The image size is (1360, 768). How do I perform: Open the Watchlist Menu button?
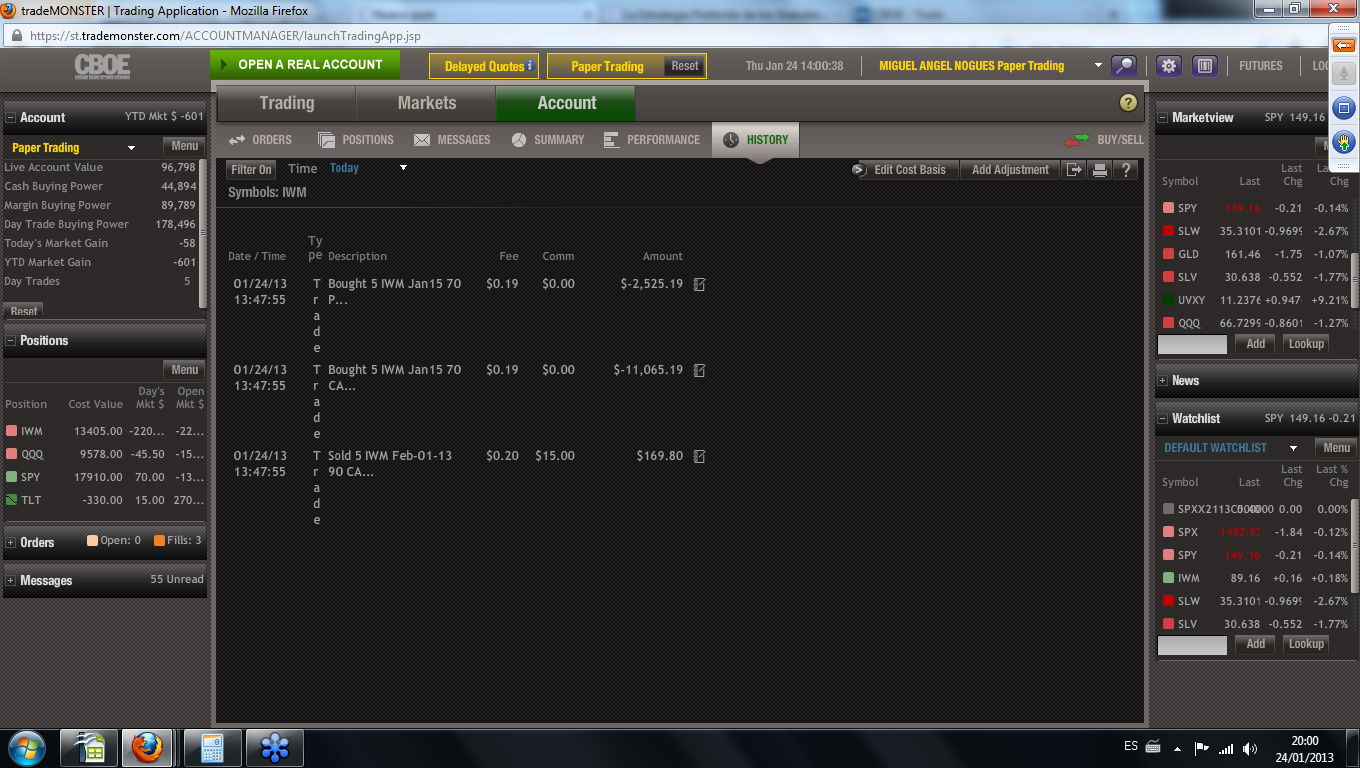1336,448
